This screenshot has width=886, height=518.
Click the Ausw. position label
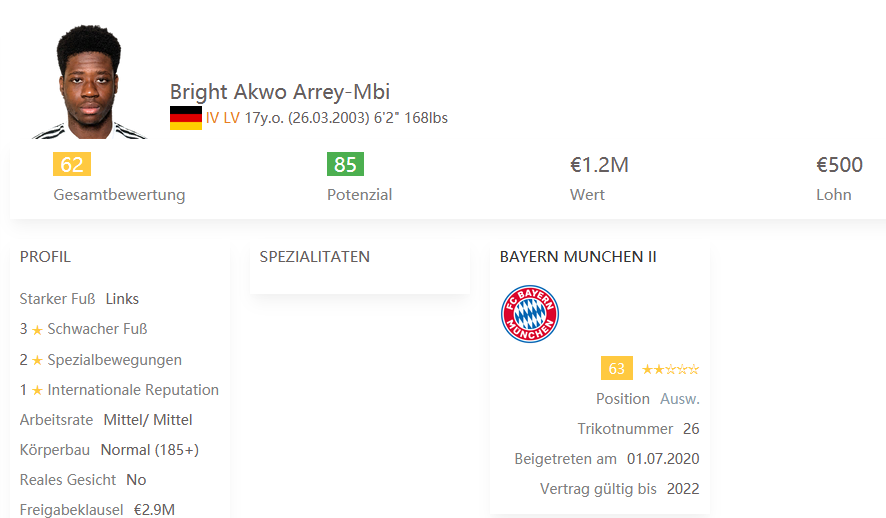point(680,399)
